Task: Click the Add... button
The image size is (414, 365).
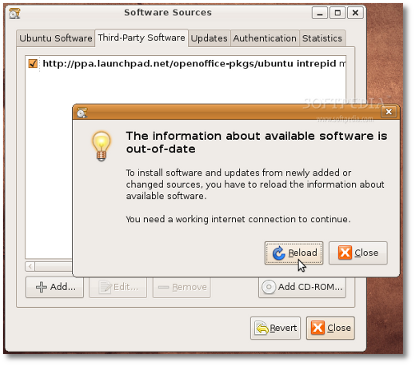Action: (55, 287)
